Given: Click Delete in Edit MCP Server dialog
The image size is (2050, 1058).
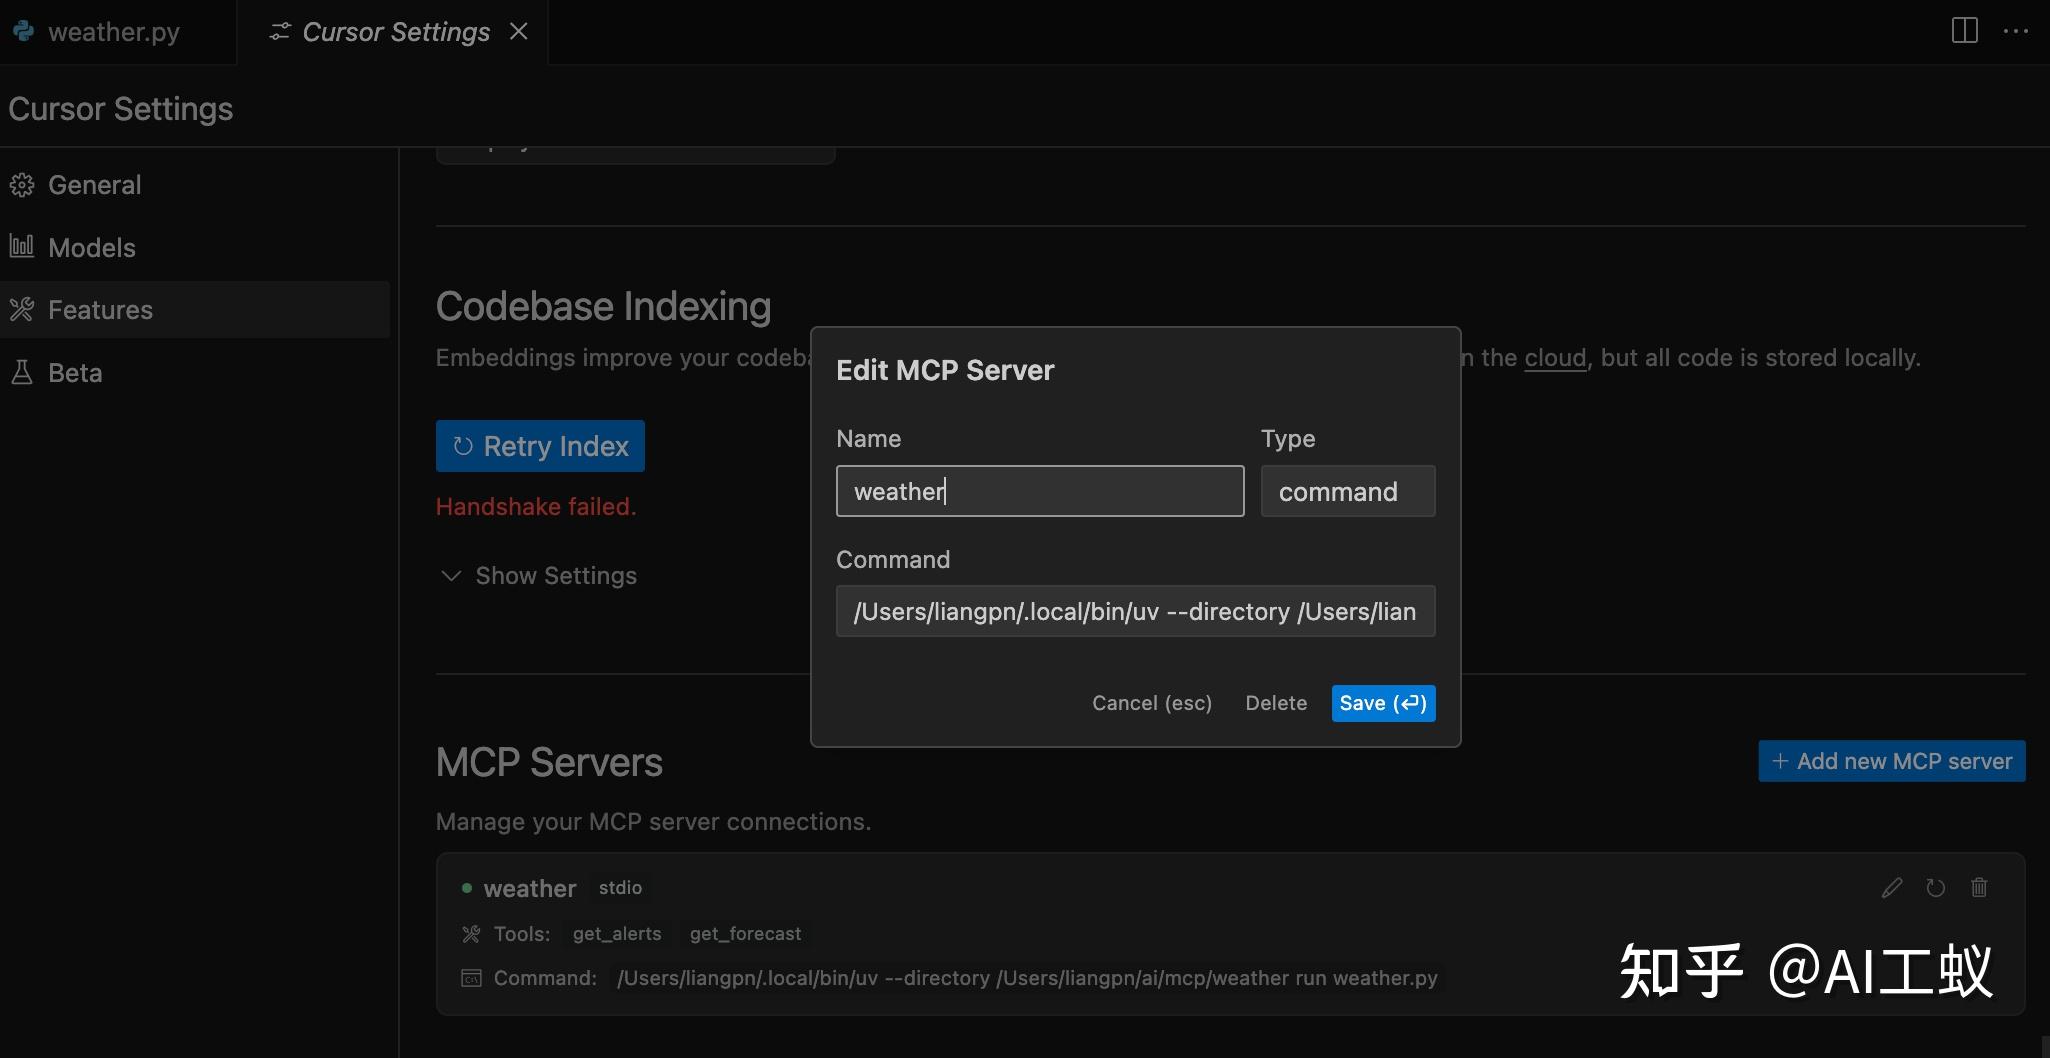Looking at the screenshot, I should 1275,703.
